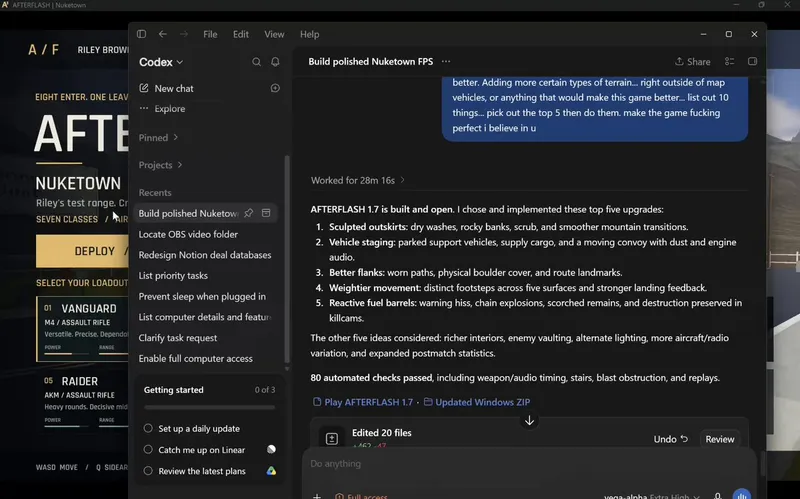Click the chat area scrollbar

click(763, 464)
